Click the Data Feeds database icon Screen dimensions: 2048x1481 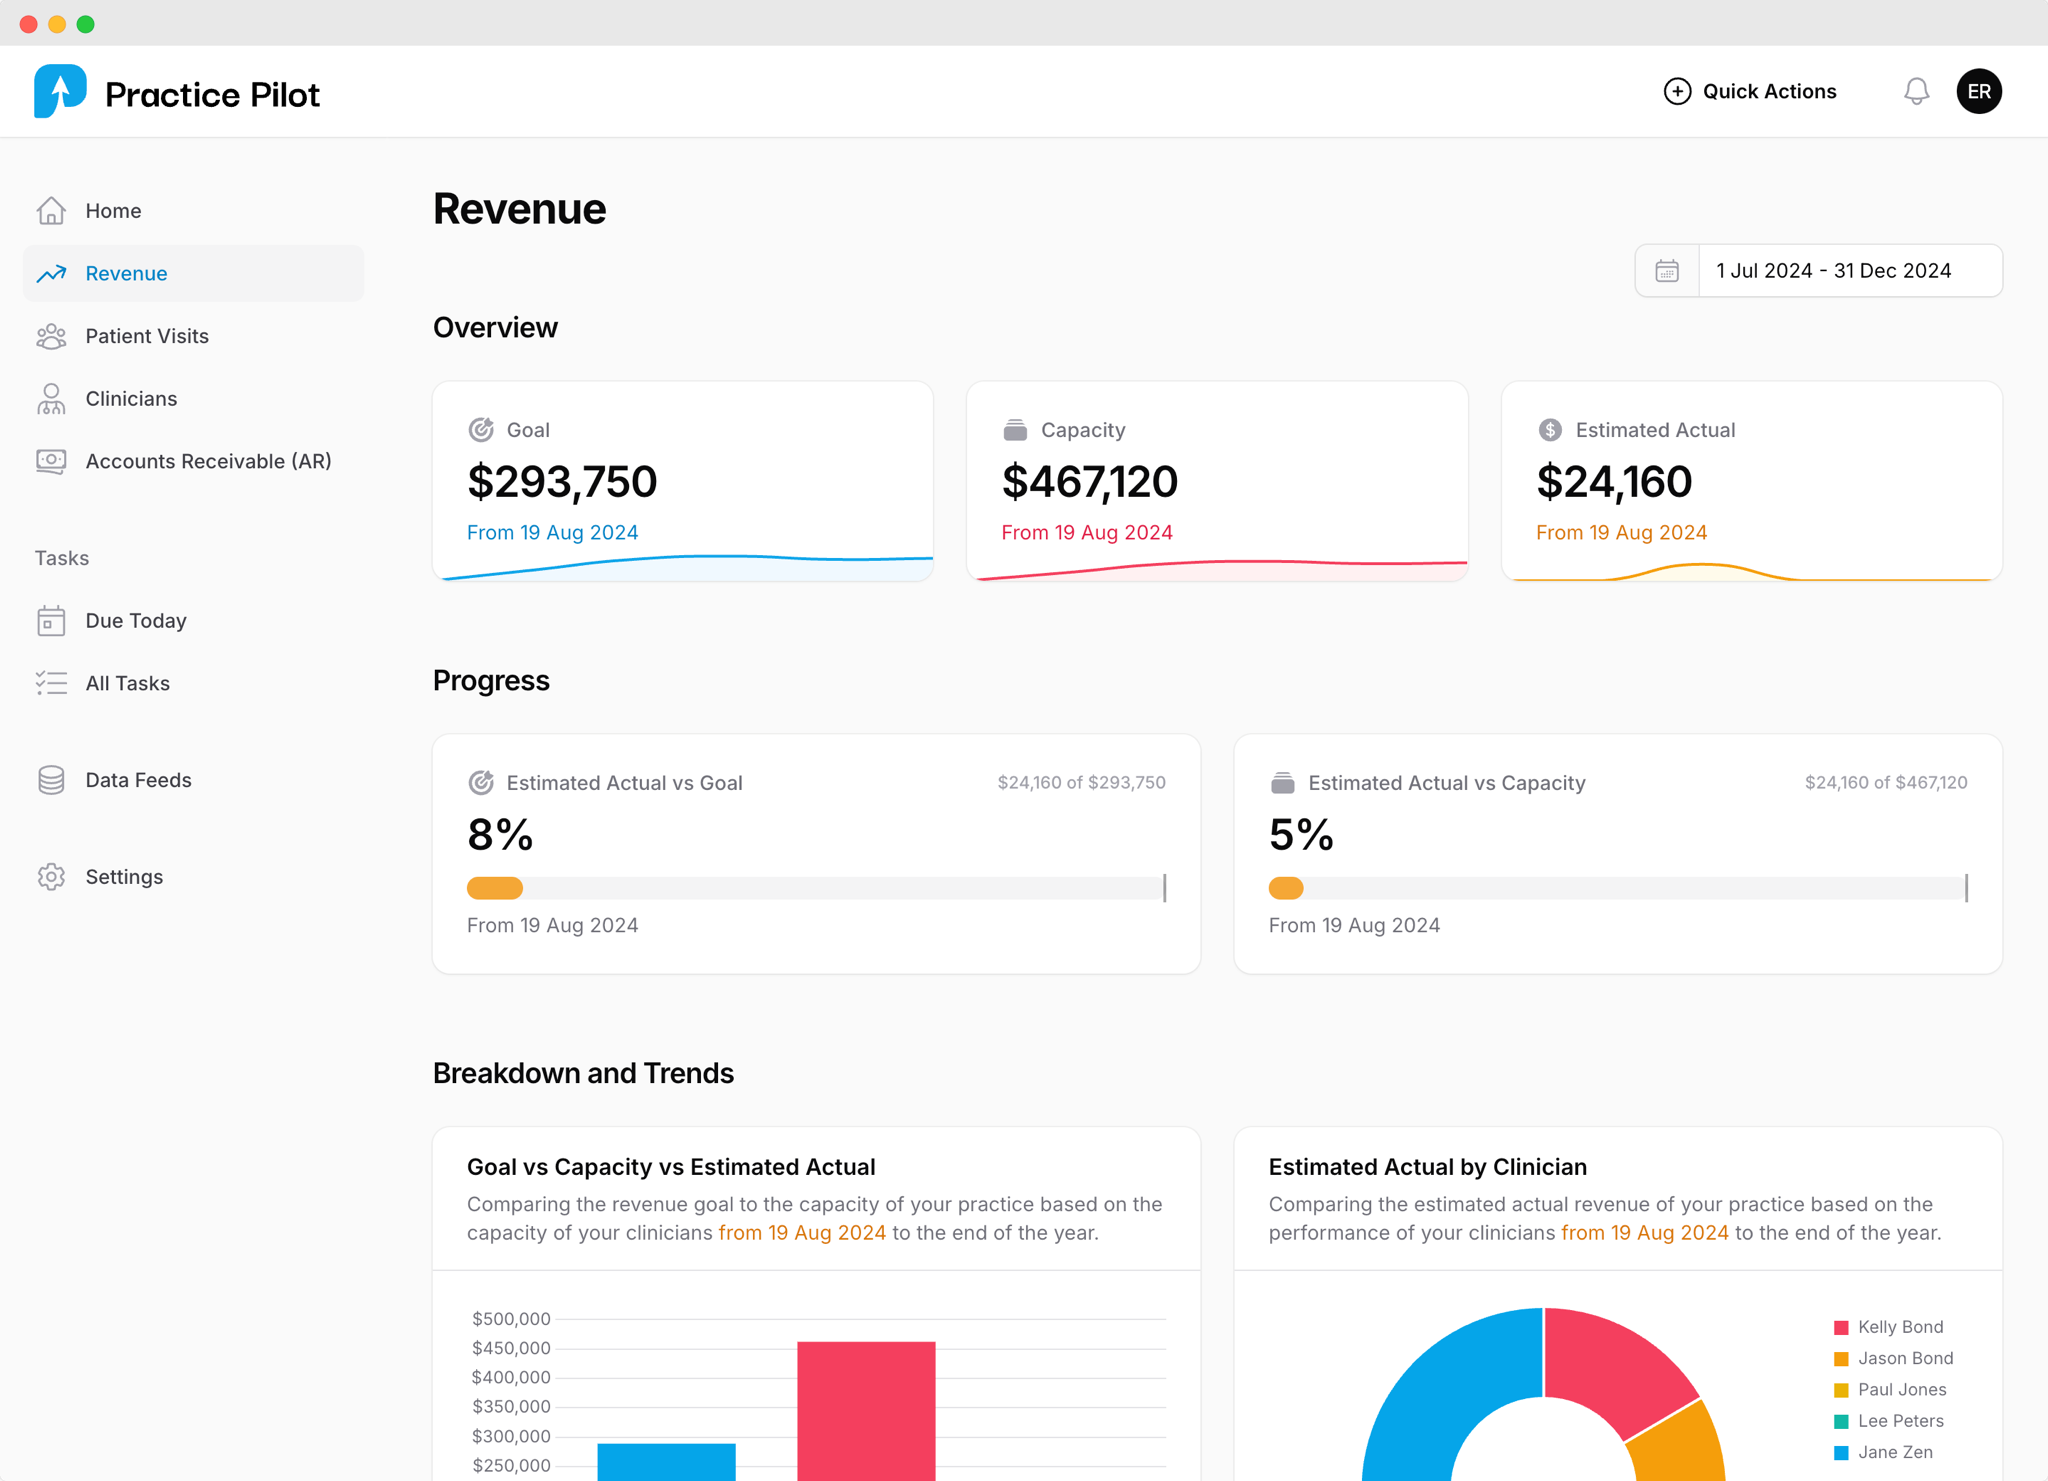(x=51, y=780)
